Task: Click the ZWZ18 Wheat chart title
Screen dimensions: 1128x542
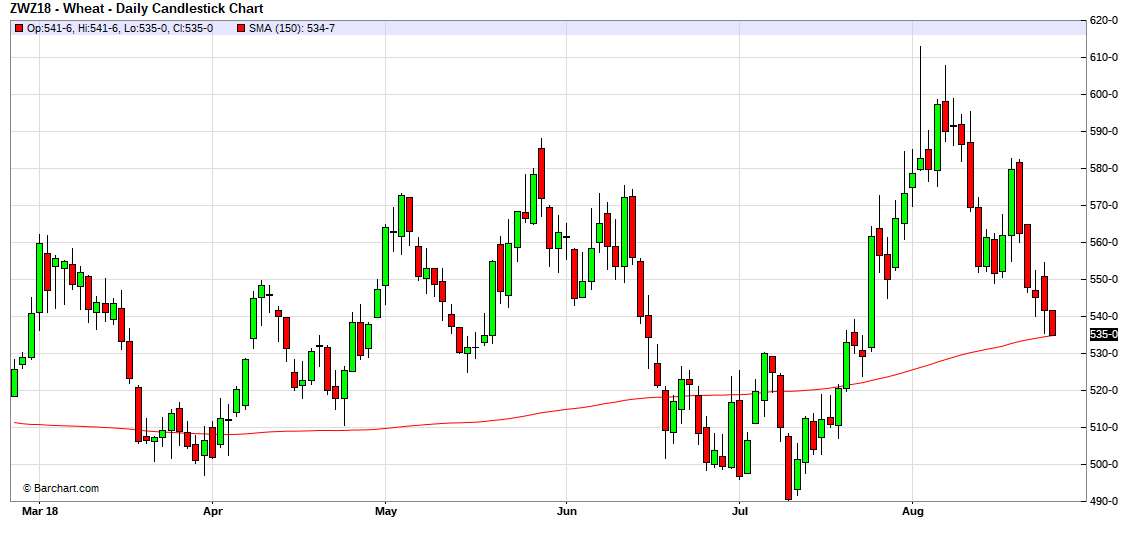Action: [x=135, y=8]
